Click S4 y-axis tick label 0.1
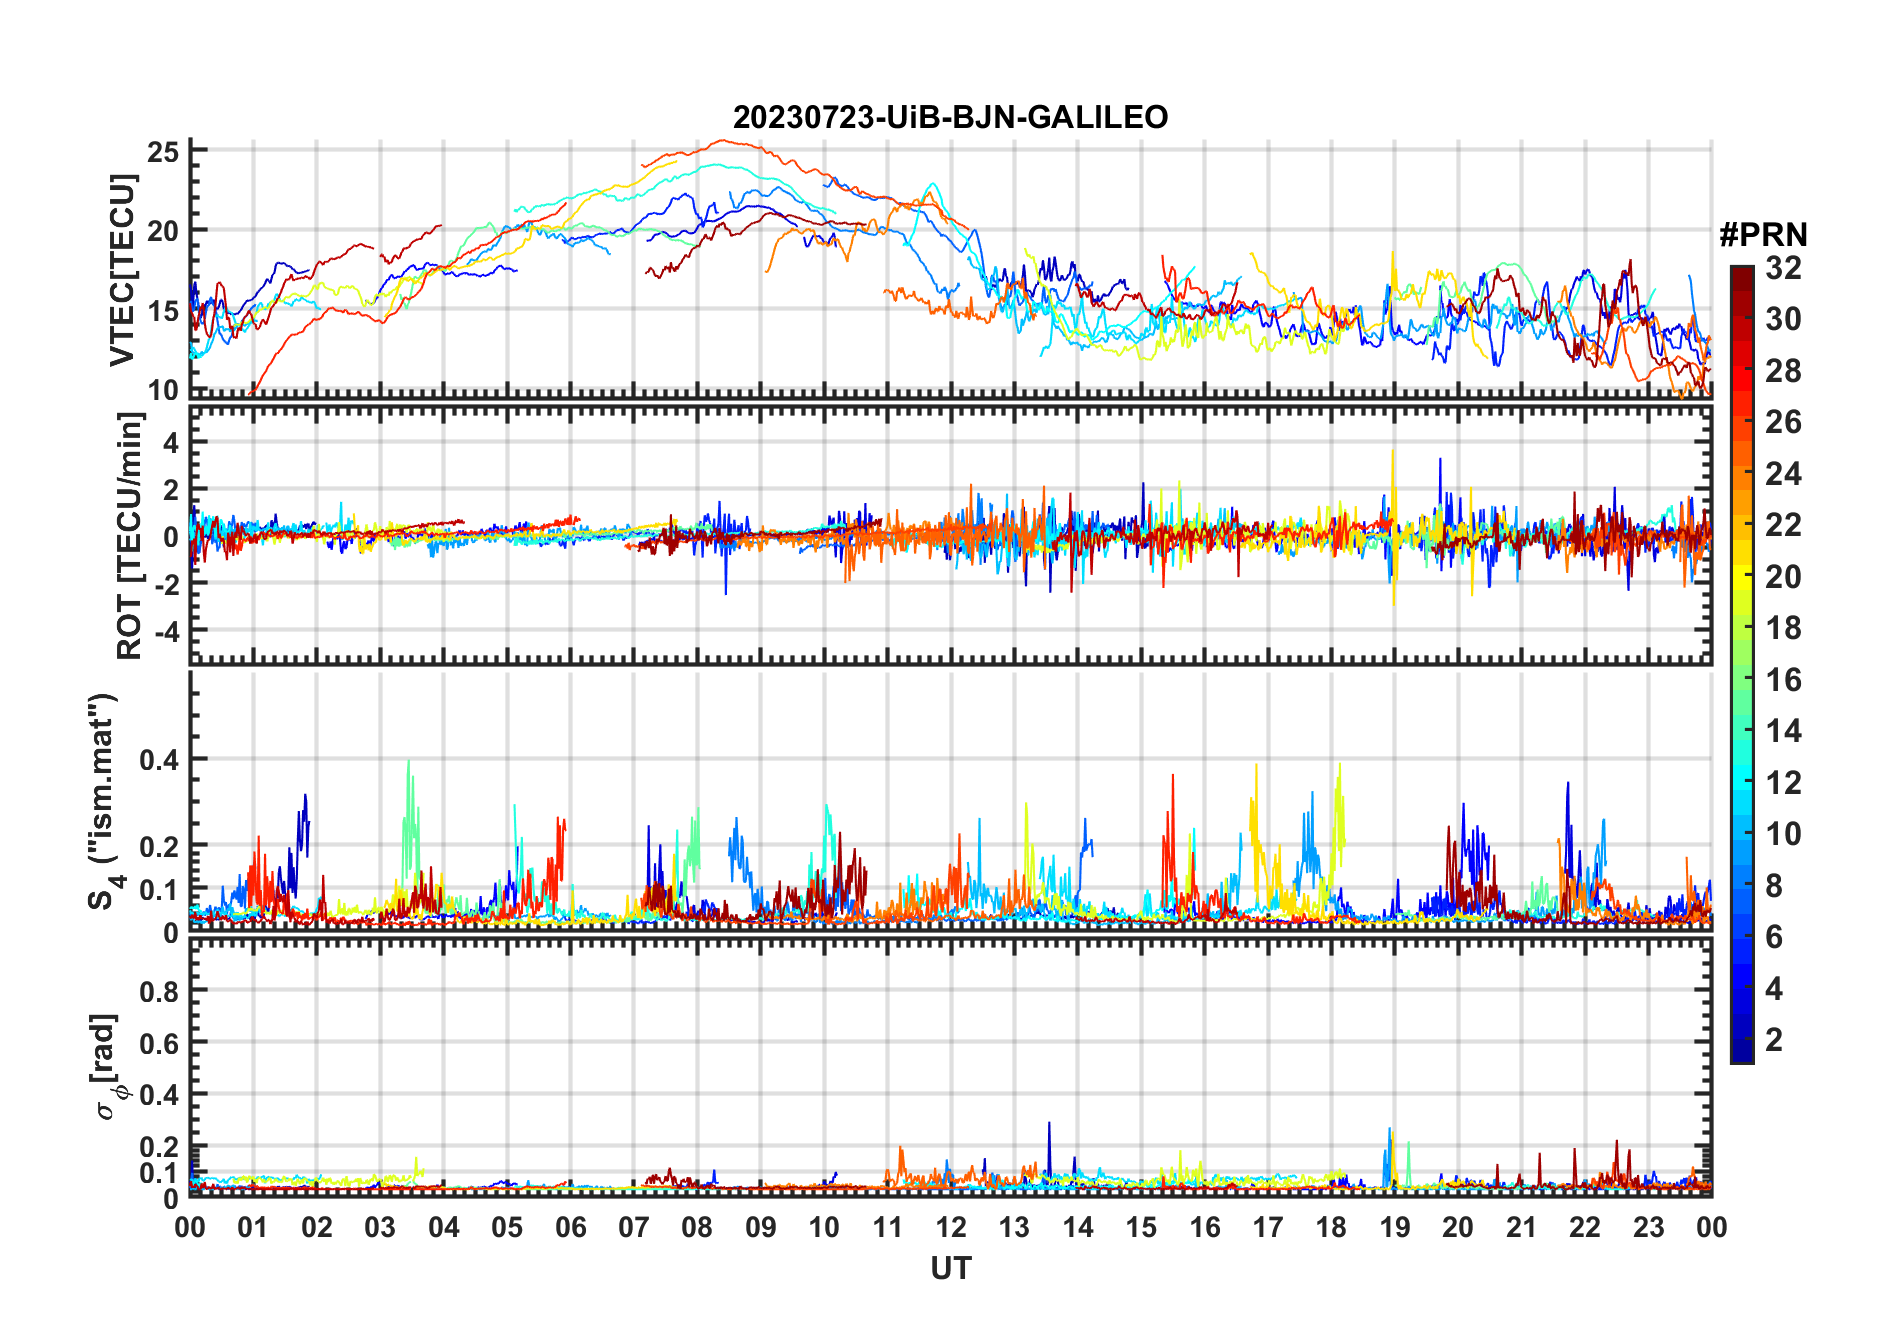Screen dimensions: 1902x1330 (x=160, y=890)
